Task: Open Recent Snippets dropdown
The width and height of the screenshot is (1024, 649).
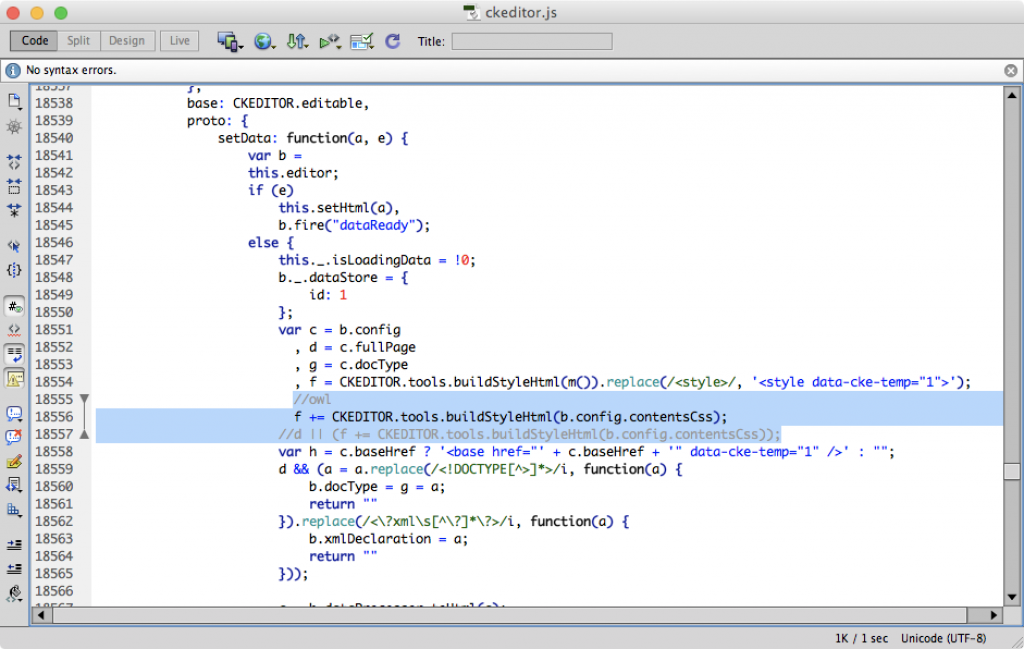Action: coord(14,485)
